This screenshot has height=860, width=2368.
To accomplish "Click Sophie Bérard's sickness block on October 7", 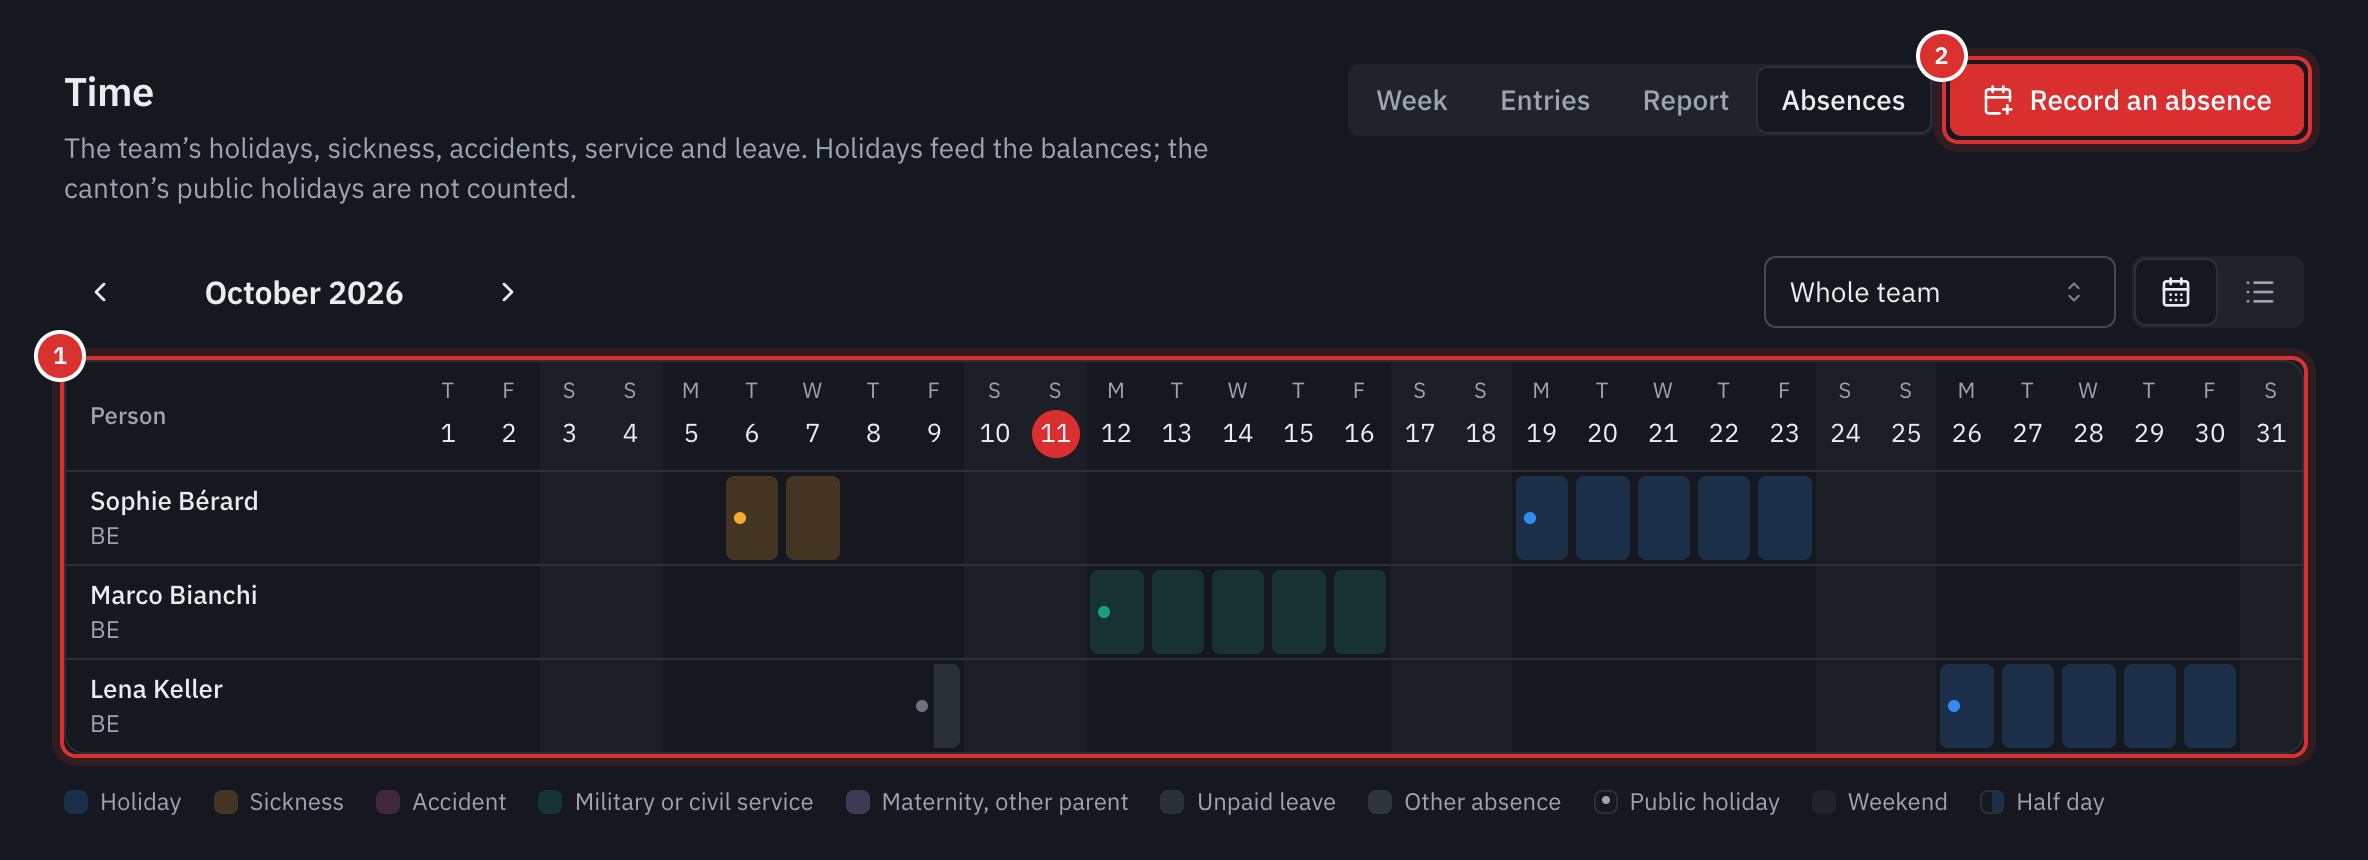I will click(x=813, y=518).
